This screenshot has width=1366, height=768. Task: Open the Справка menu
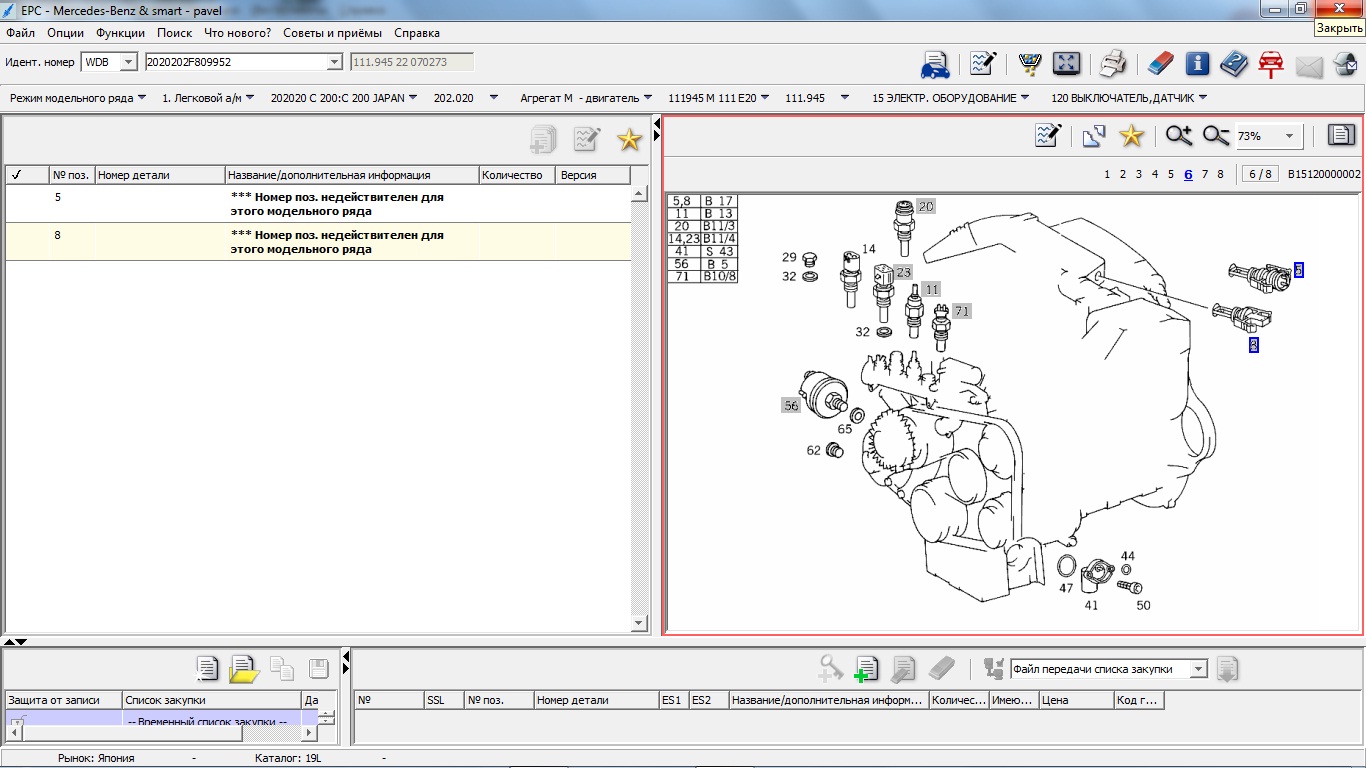417,33
